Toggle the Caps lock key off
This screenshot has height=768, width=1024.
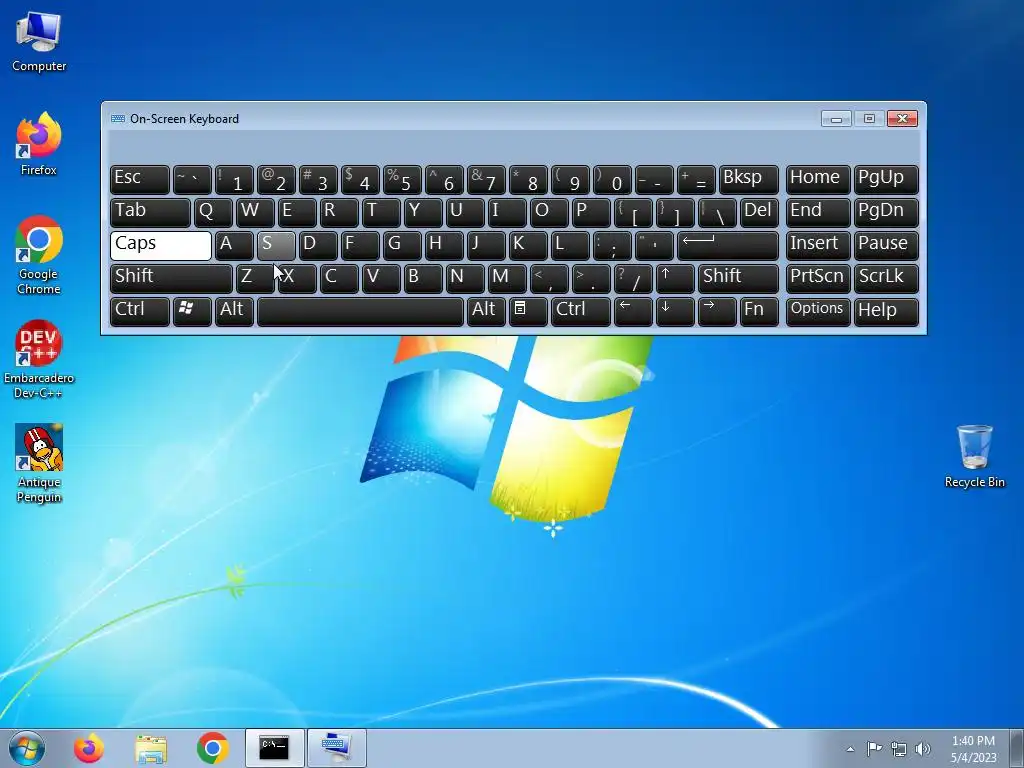(x=161, y=246)
